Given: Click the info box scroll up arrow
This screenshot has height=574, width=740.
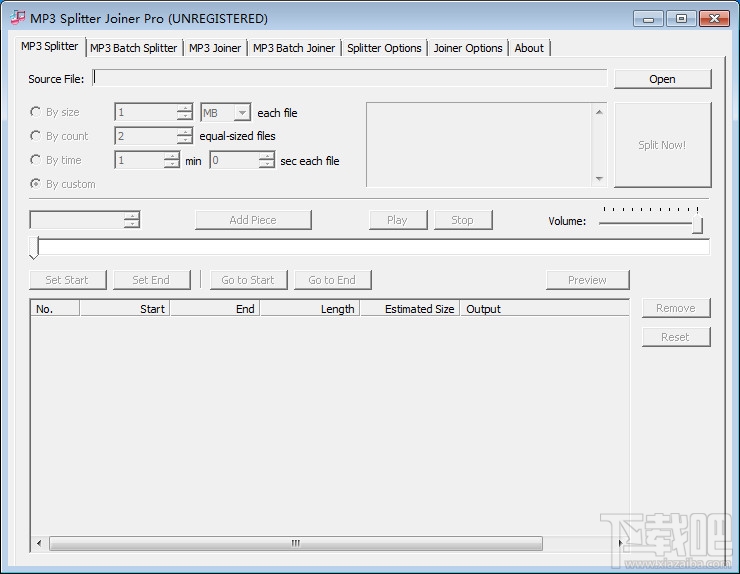Looking at the screenshot, I should pos(599,112).
